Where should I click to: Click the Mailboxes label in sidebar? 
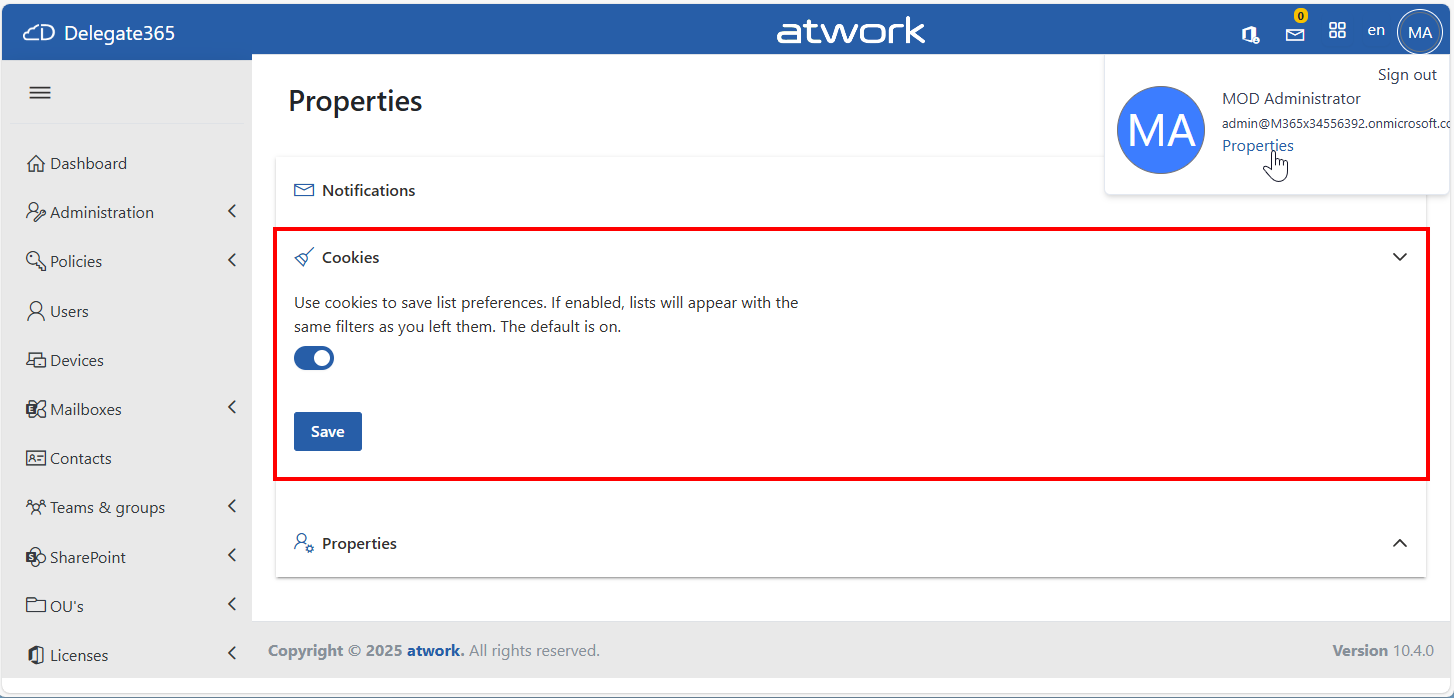(x=86, y=409)
